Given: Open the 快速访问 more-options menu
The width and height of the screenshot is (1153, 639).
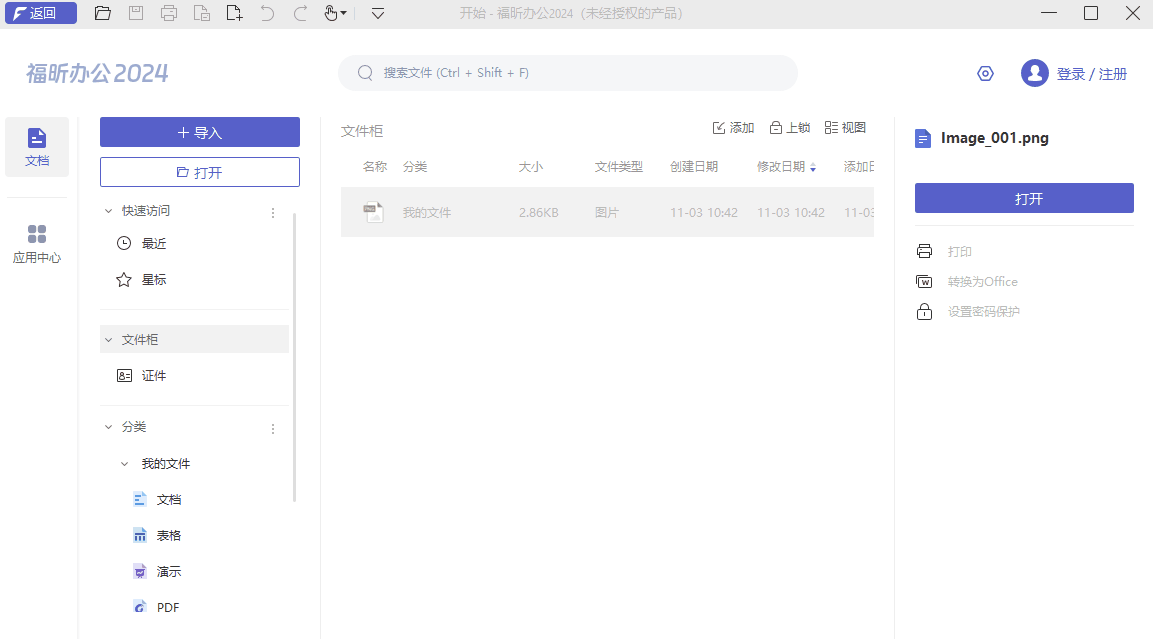Looking at the screenshot, I should click(x=272, y=211).
